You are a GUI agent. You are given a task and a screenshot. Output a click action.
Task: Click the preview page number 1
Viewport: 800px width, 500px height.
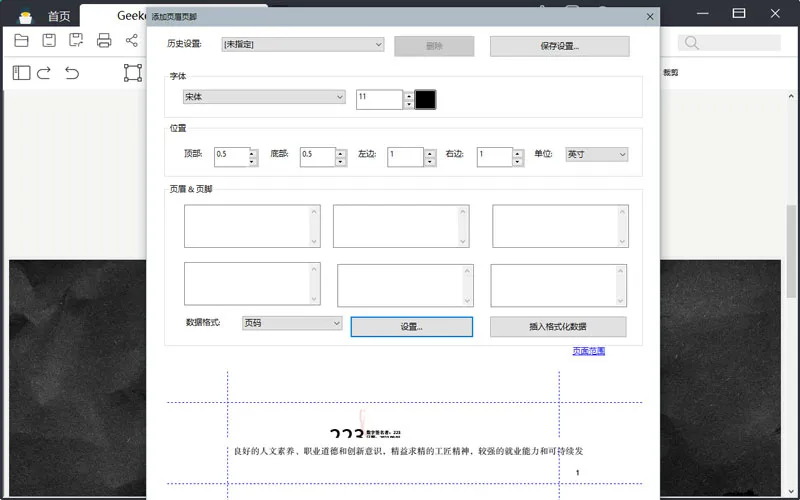point(578,473)
